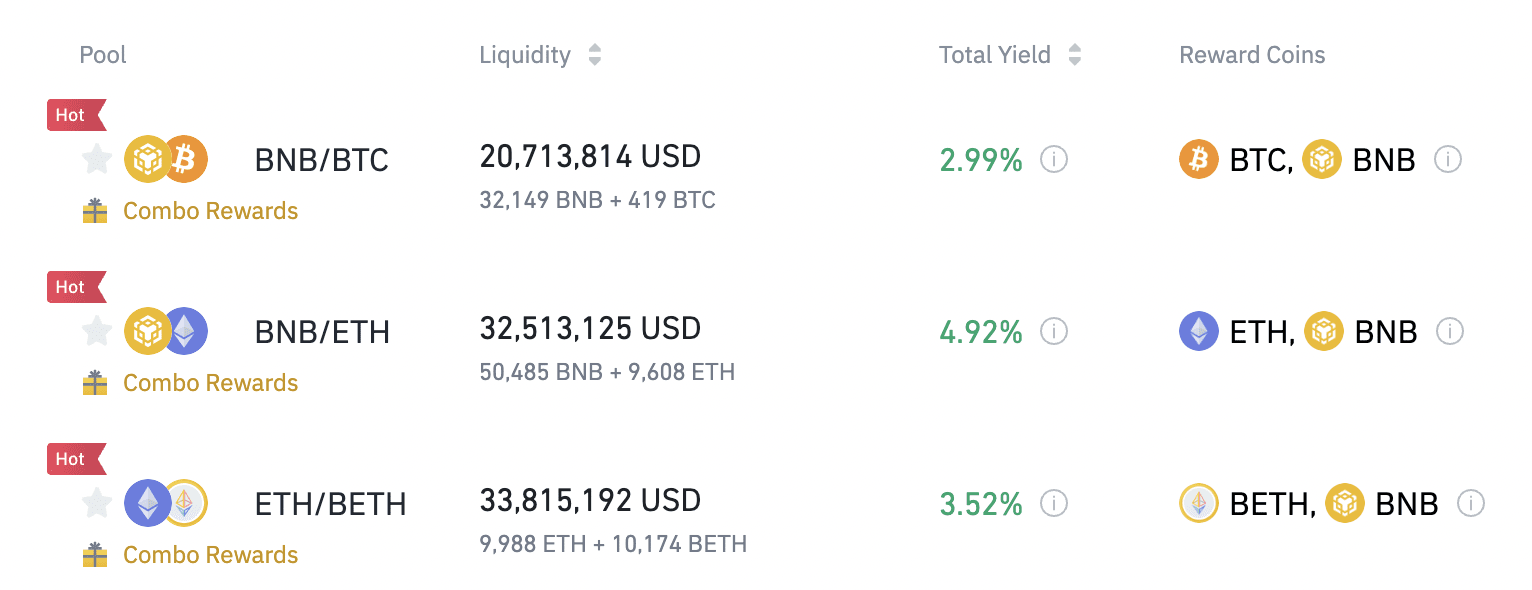Image resolution: width=1532 pixels, height=590 pixels.
Task: Open info icon beside ETH, BNB rewards
Action: pyautogui.click(x=1450, y=331)
